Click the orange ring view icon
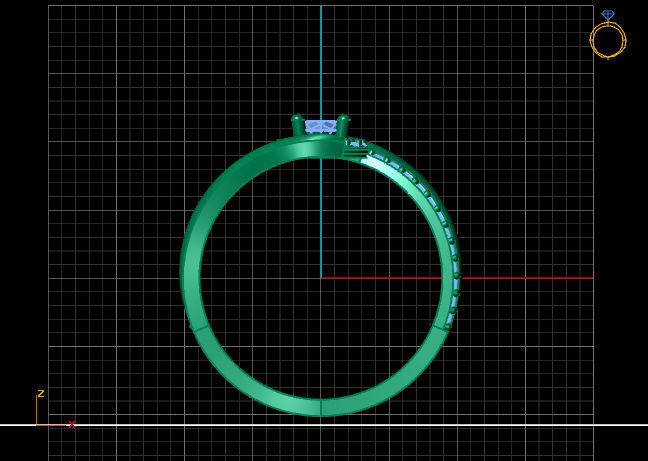Viewport: 648px width, 461px height. click(608, 35)
